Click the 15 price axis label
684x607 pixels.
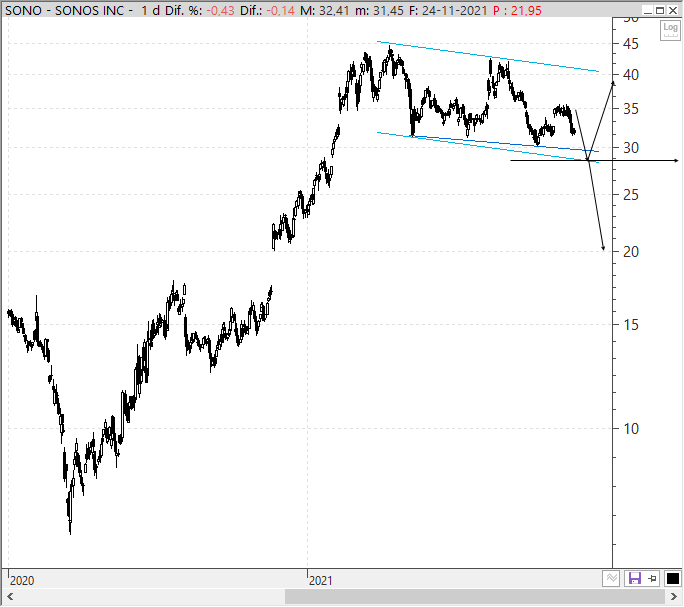(x=631, y=325)
